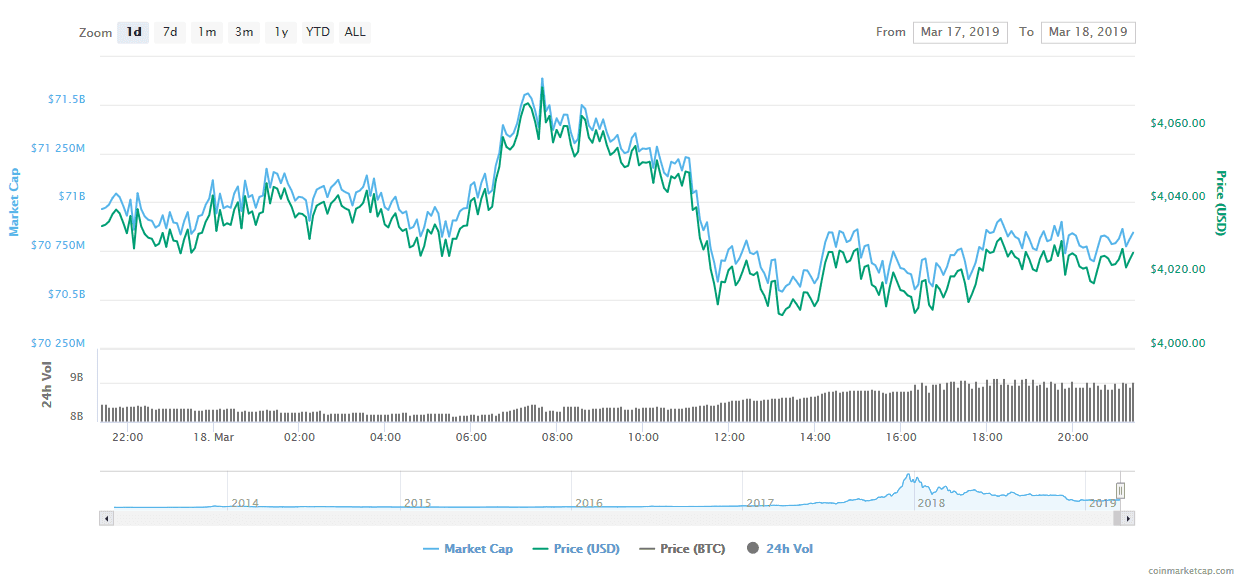Click the scrollbar track below 2015
This screenshot has width=1239, height=575.
coord(417,518)
